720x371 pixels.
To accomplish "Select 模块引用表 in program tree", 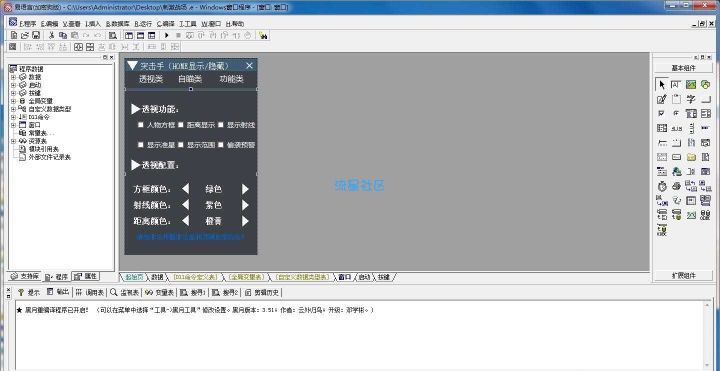I will [x=43, y=149].
